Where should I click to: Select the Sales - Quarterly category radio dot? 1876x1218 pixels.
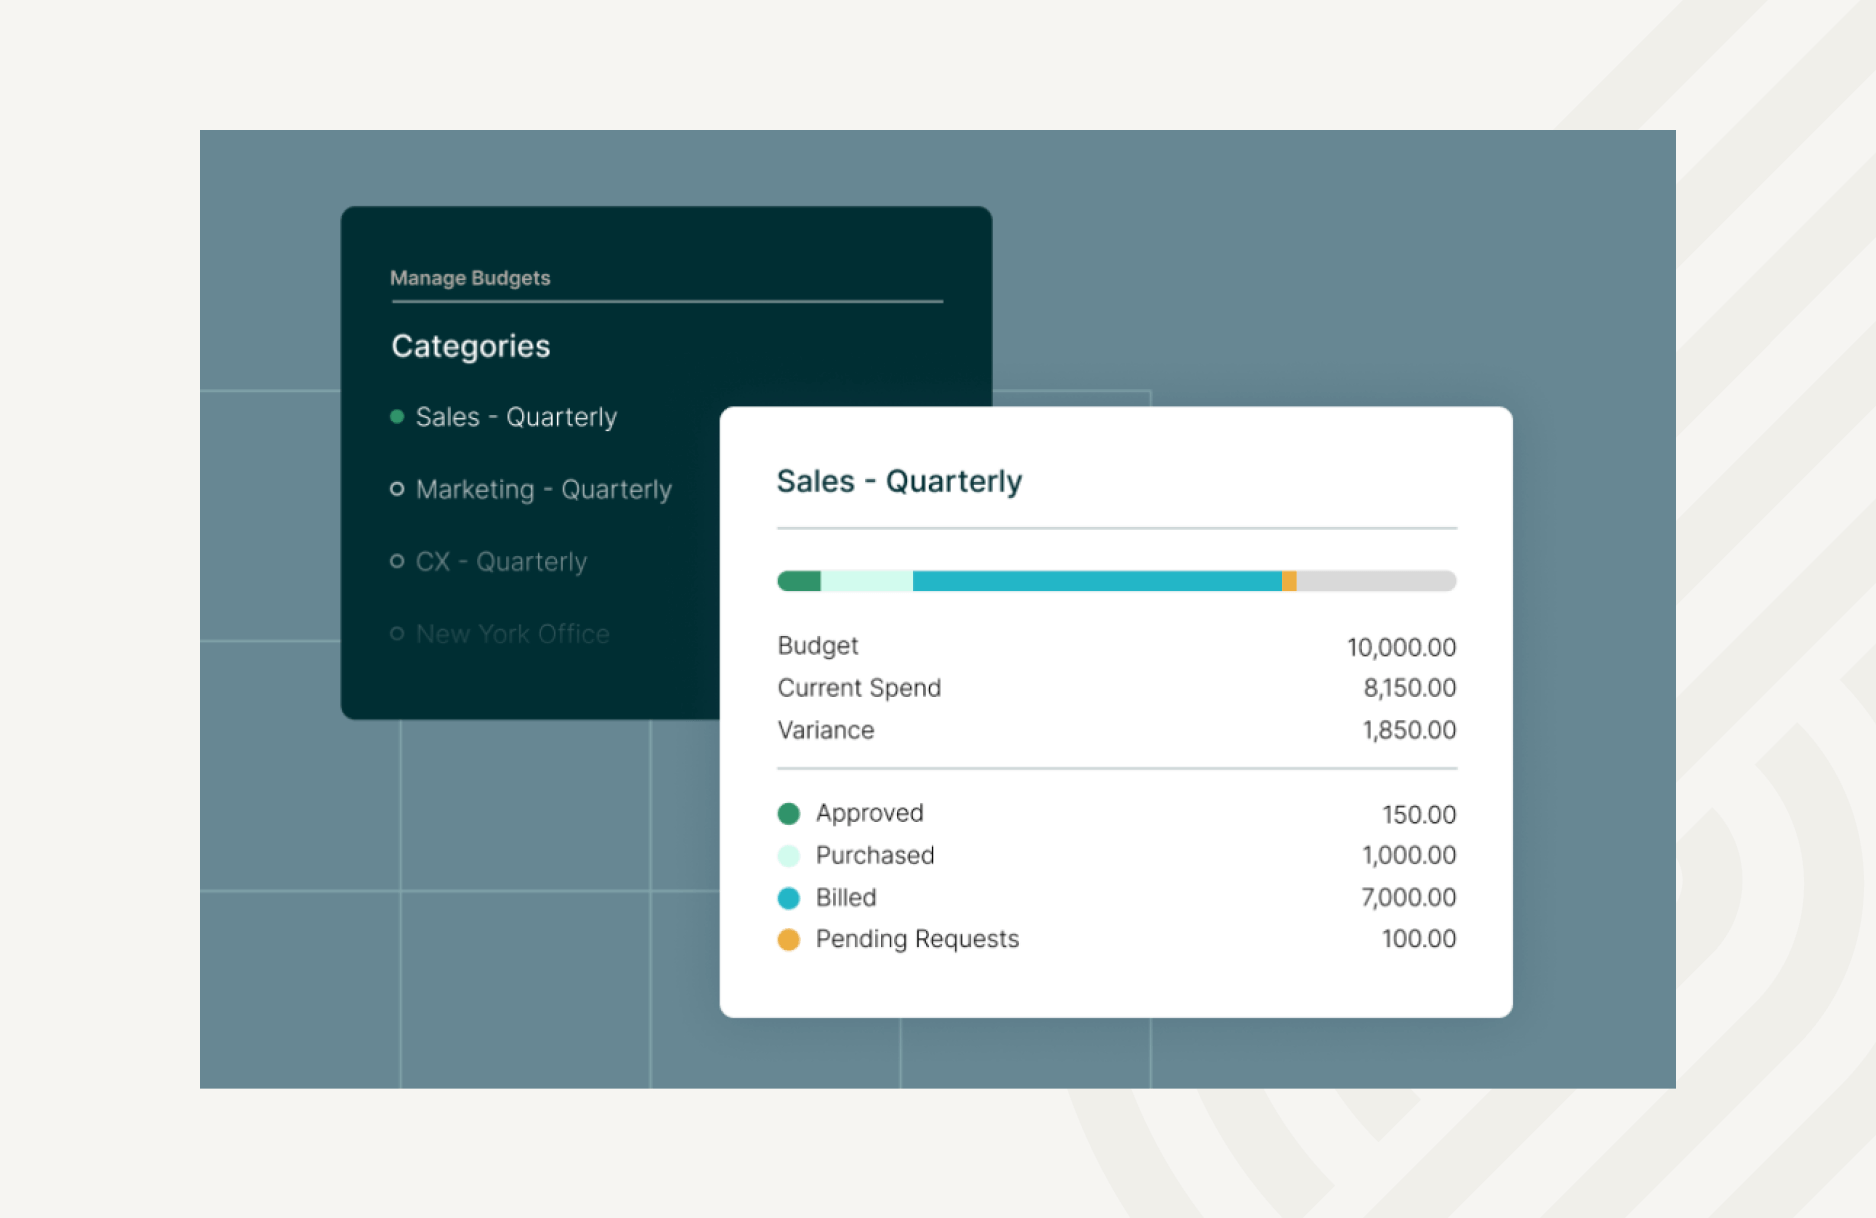coord(397,417)
